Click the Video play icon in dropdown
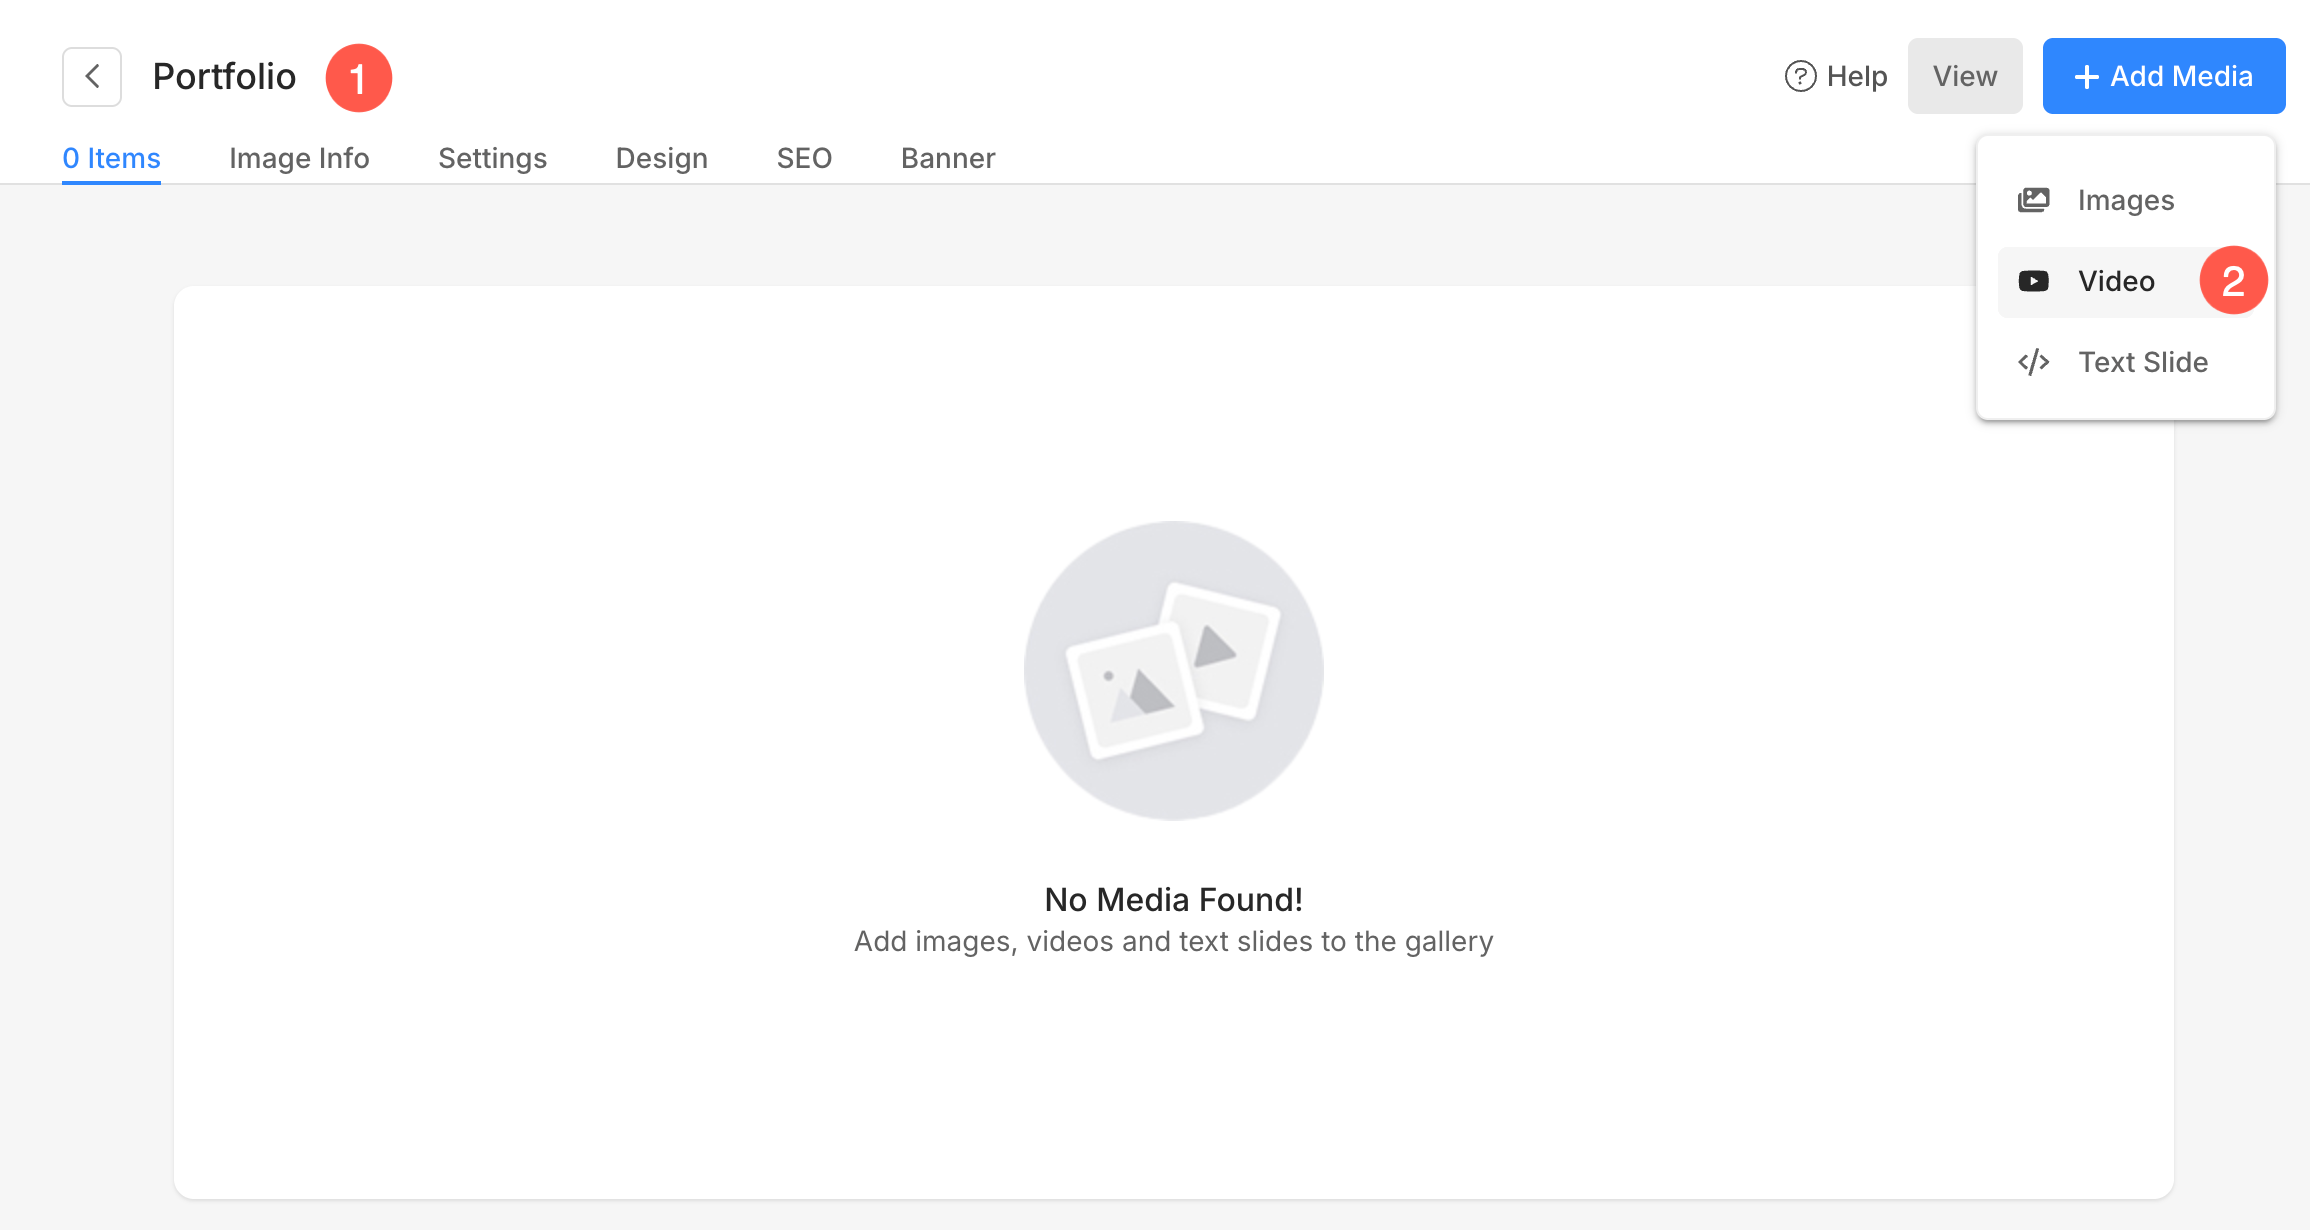 click(2033, 281)
